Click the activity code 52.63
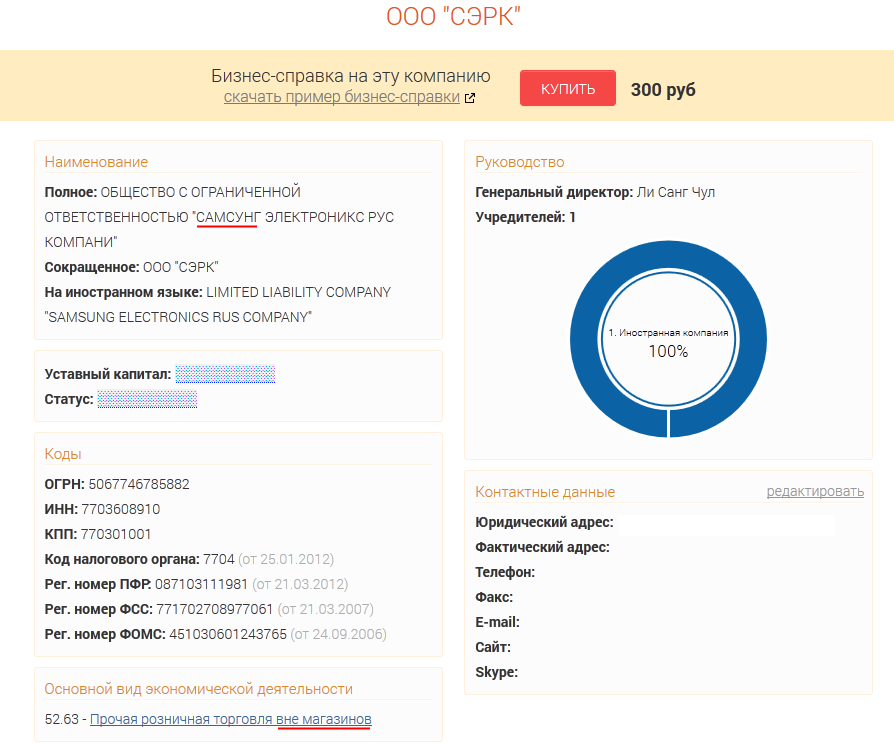 pyautogui.click(x=62, y=719)
